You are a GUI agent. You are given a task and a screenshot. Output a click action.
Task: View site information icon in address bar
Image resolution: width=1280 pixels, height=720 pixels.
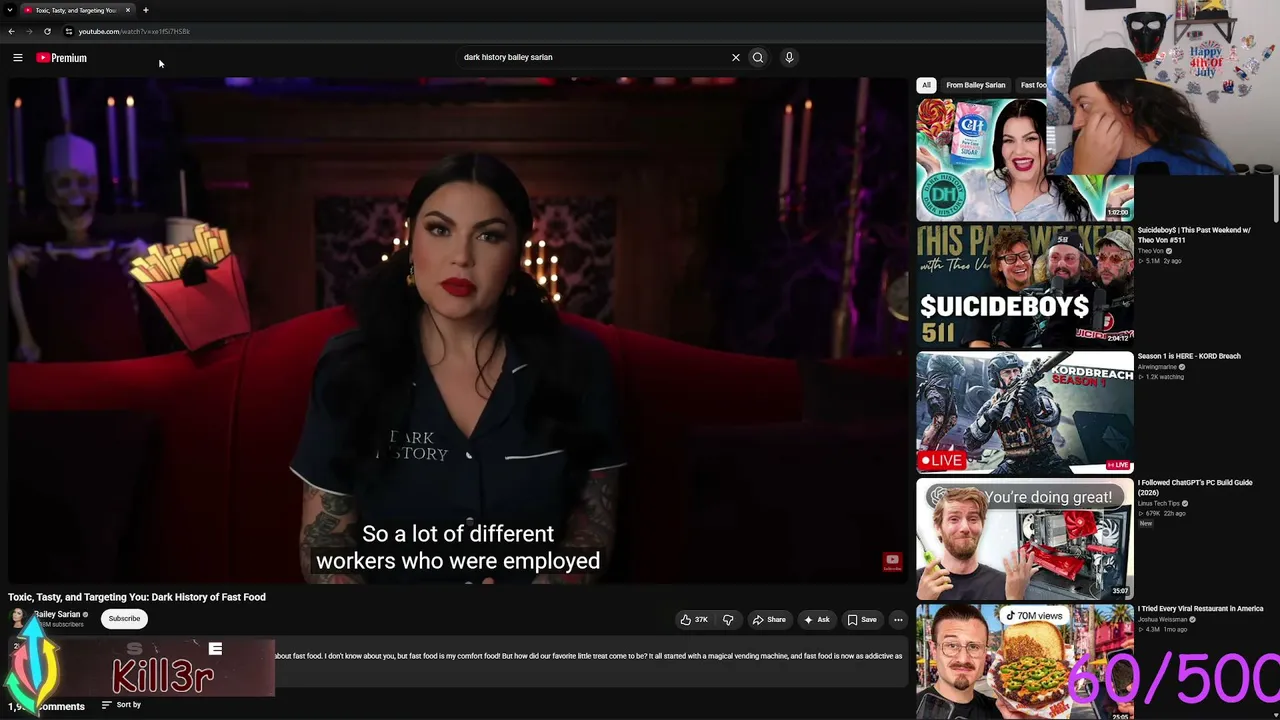[x=69, y=31]
